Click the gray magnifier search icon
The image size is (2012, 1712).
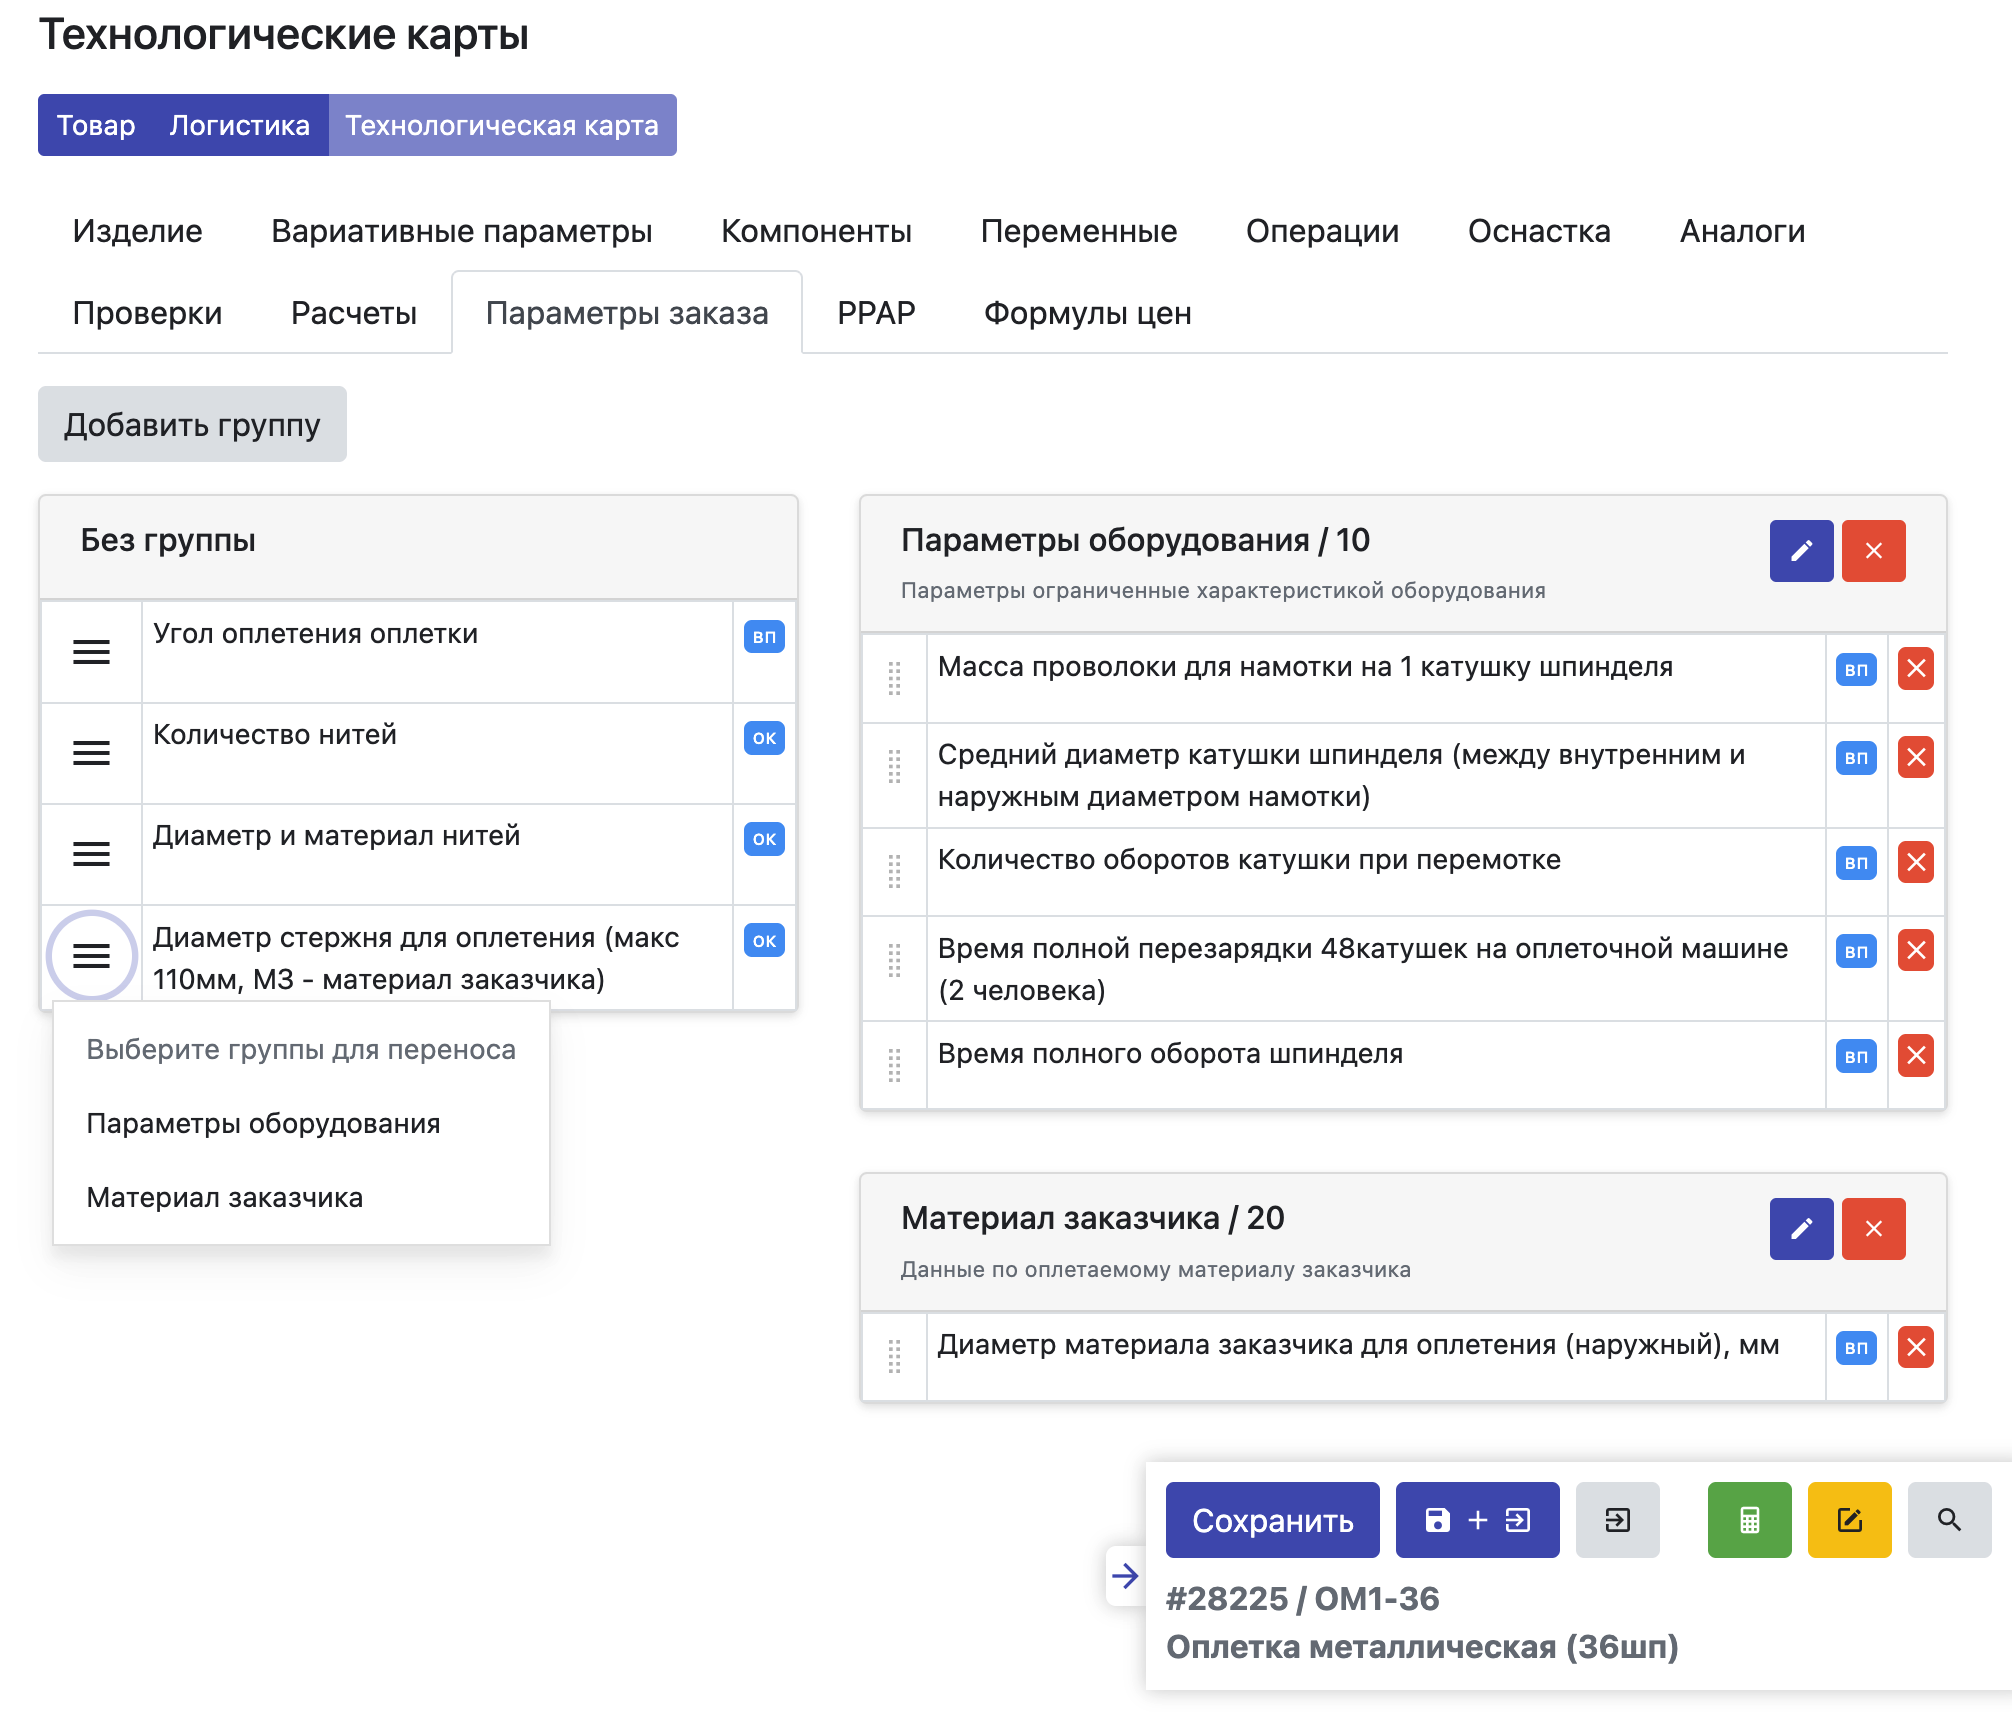1948,1520
